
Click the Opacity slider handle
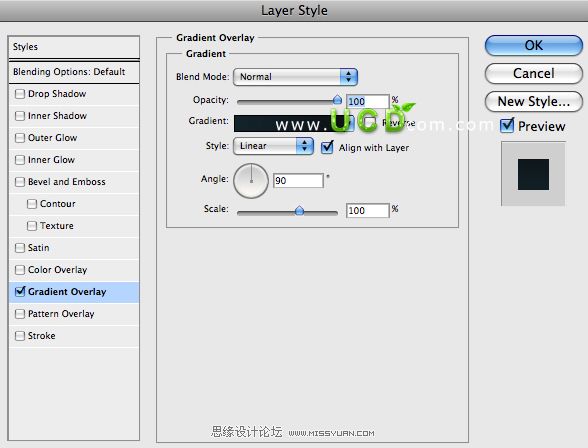(x=337, y=100)
